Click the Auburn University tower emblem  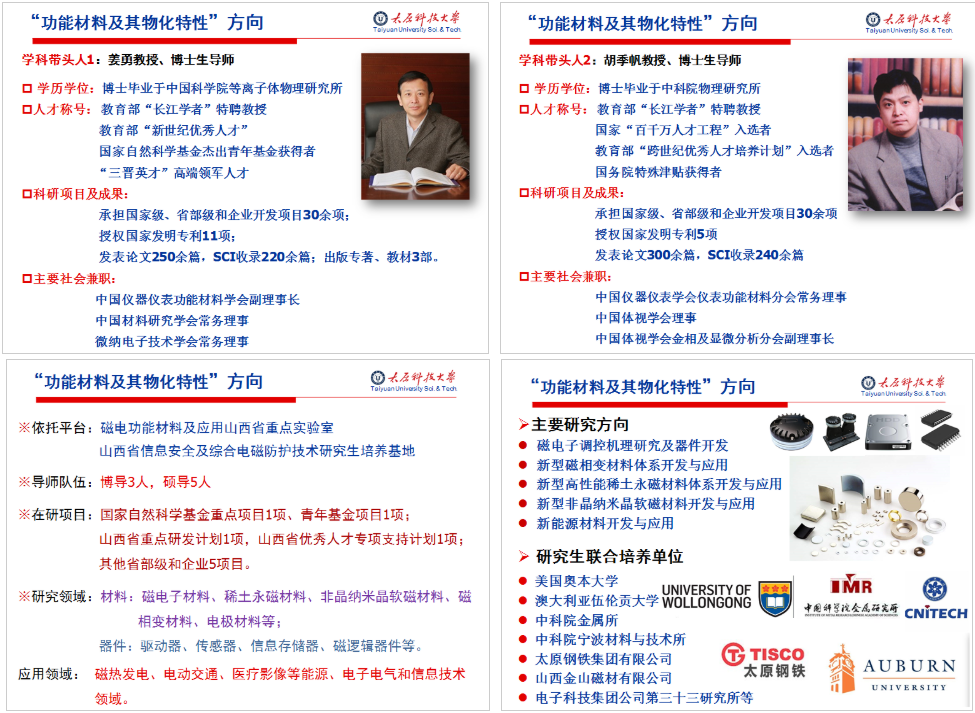point(843,669)
